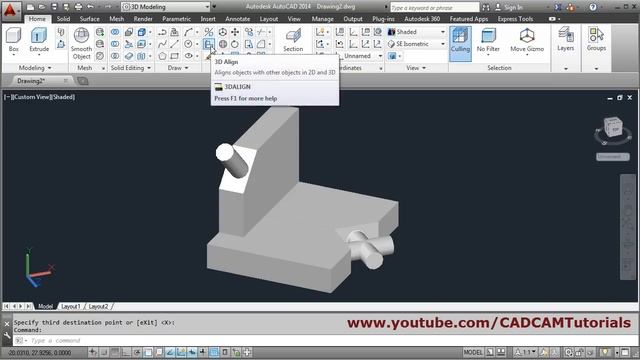640x360 pixels.
Task: Click the 3D Rotate tool icon
Action: point(223,44)
